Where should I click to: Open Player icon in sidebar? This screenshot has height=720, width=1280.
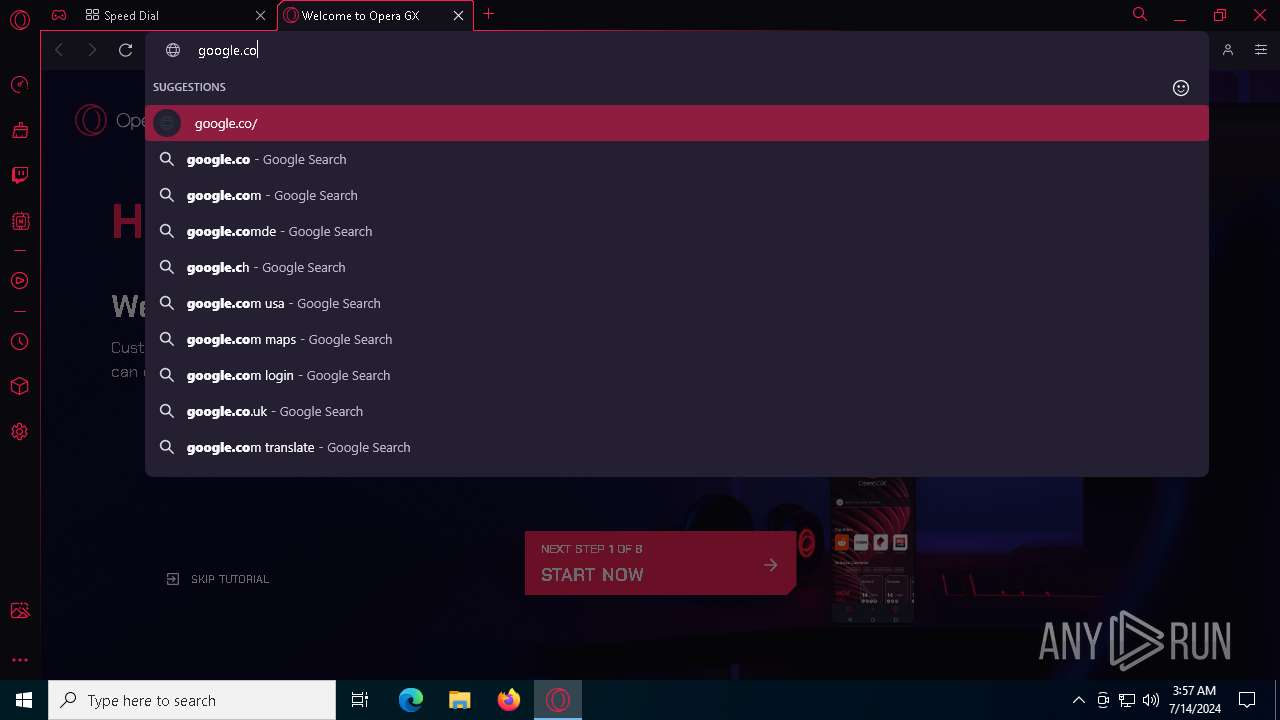point(19,281)
